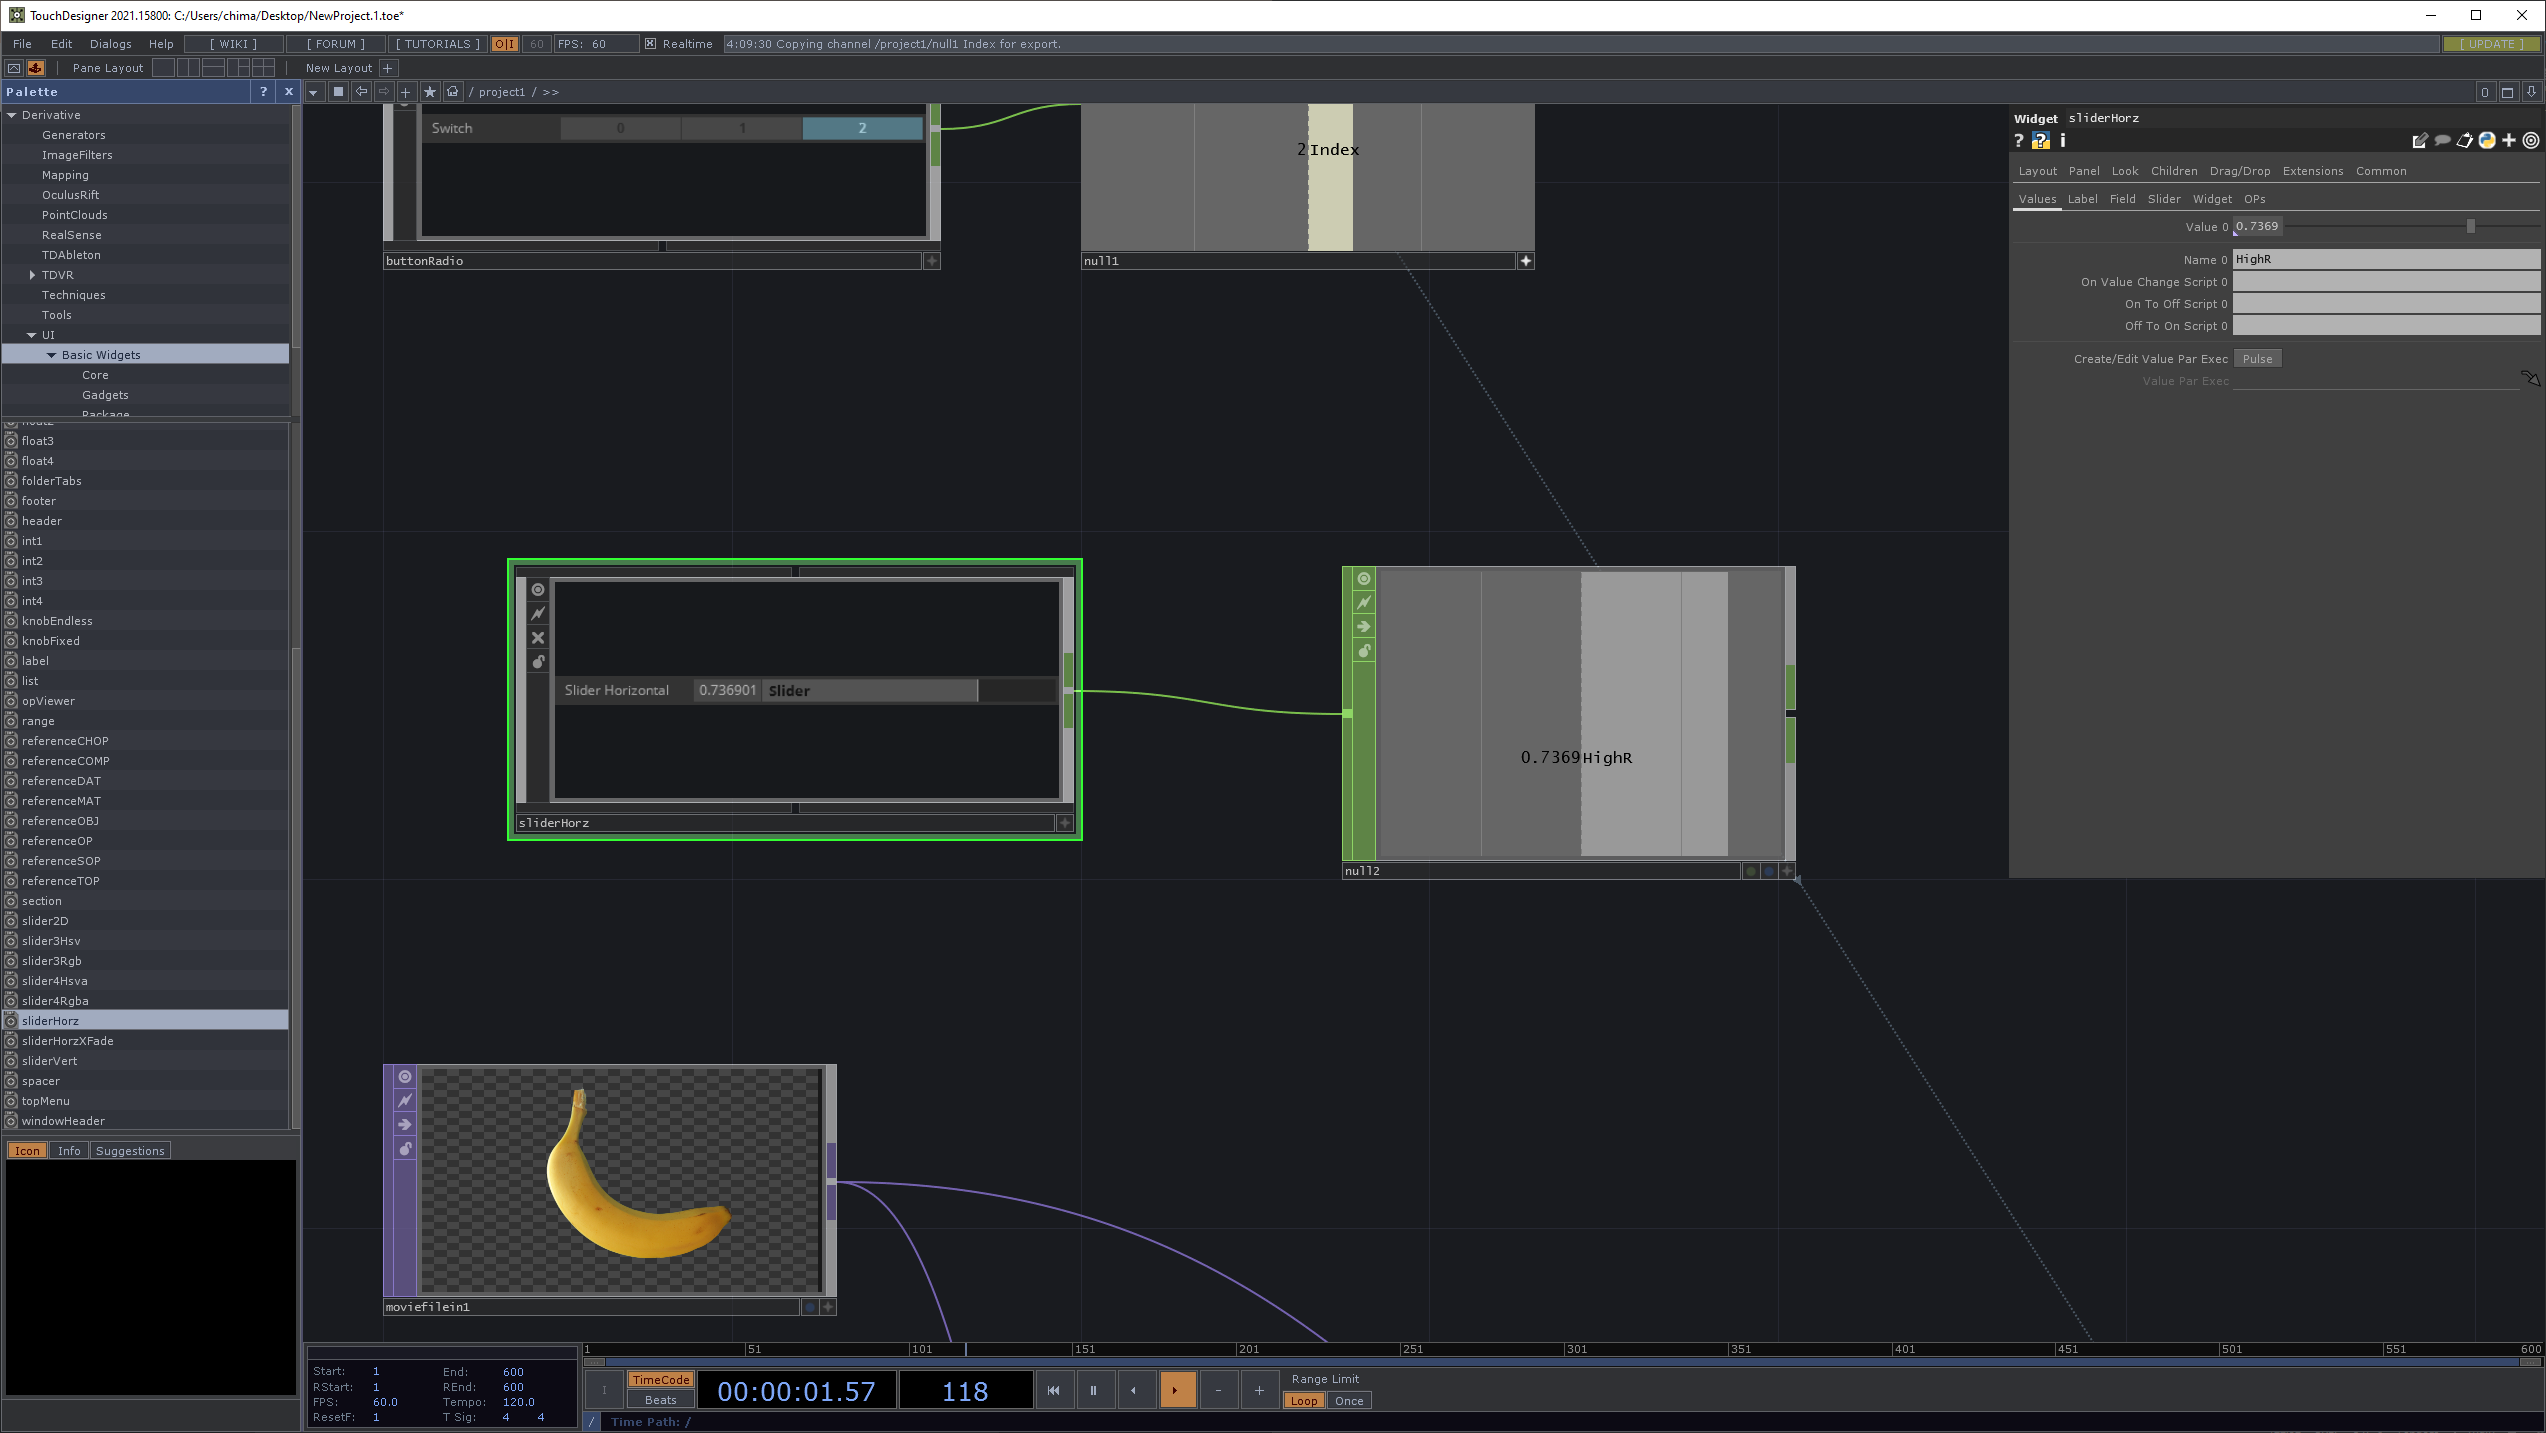Click the Value 0 parameter slider handle

pyautogui.click(x=2470, y=227)
